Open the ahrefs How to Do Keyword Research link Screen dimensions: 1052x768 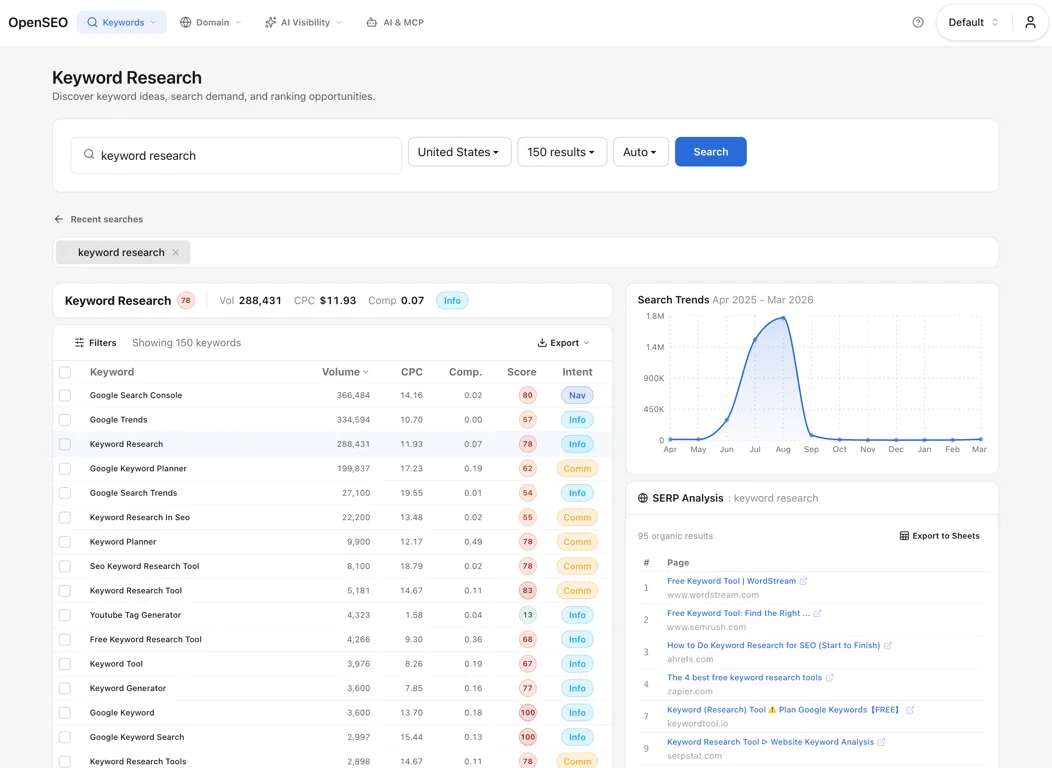pyautogui.click(x=773, y=645)
